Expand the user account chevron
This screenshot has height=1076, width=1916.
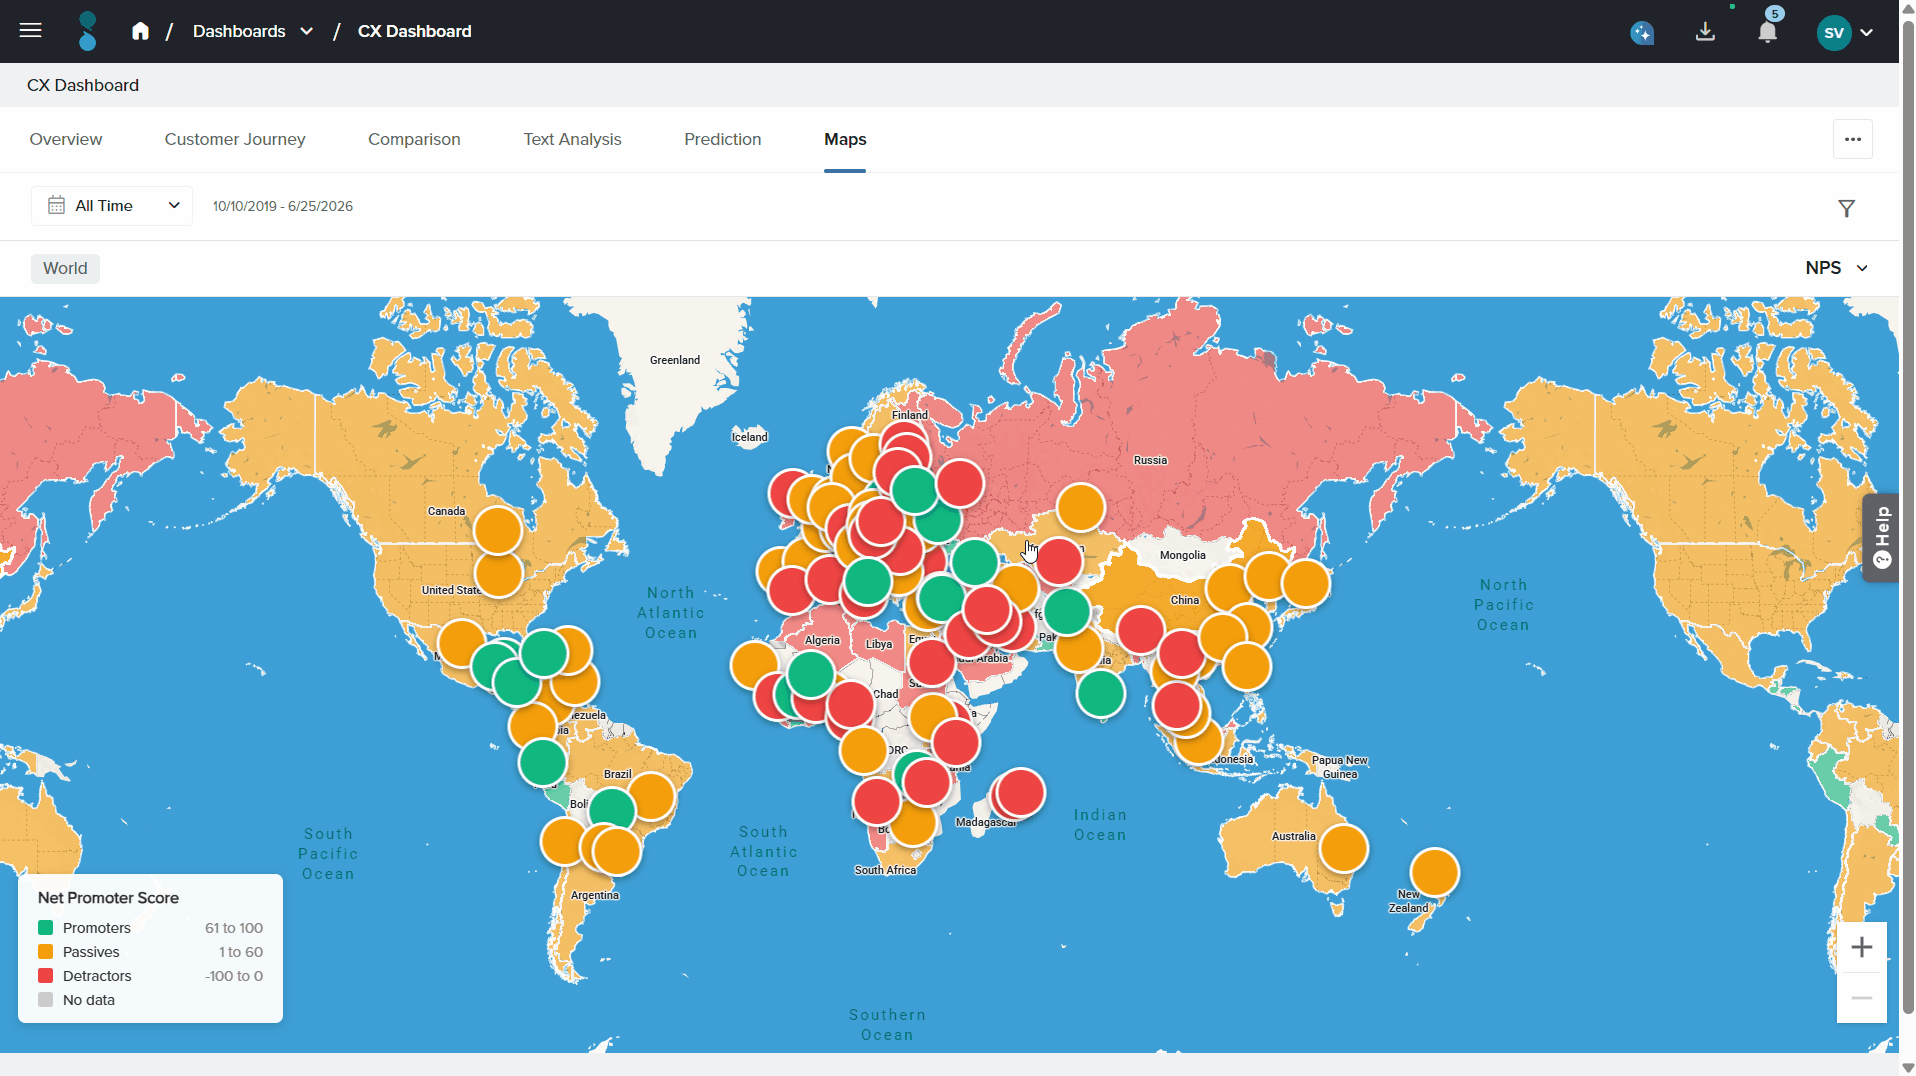(x=1867, y=32)
